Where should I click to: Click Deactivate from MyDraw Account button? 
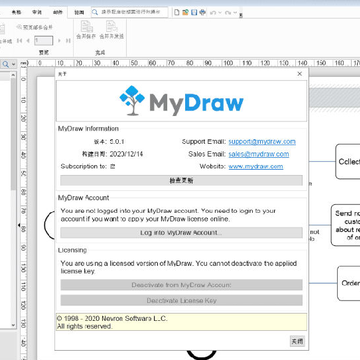pyautogui.click(x=181, y=285)
